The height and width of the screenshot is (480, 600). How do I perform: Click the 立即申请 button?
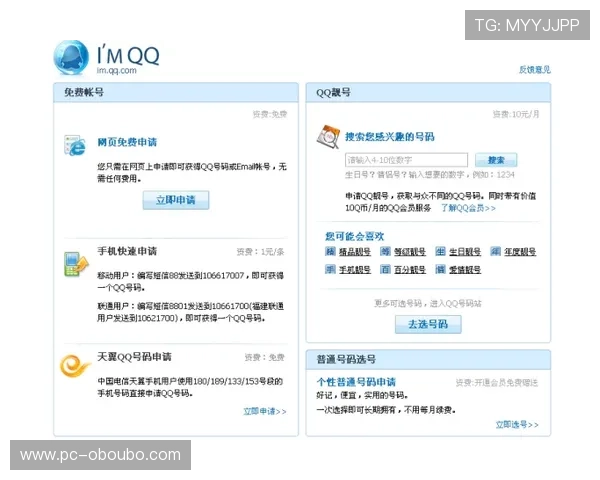click(176, 200)
